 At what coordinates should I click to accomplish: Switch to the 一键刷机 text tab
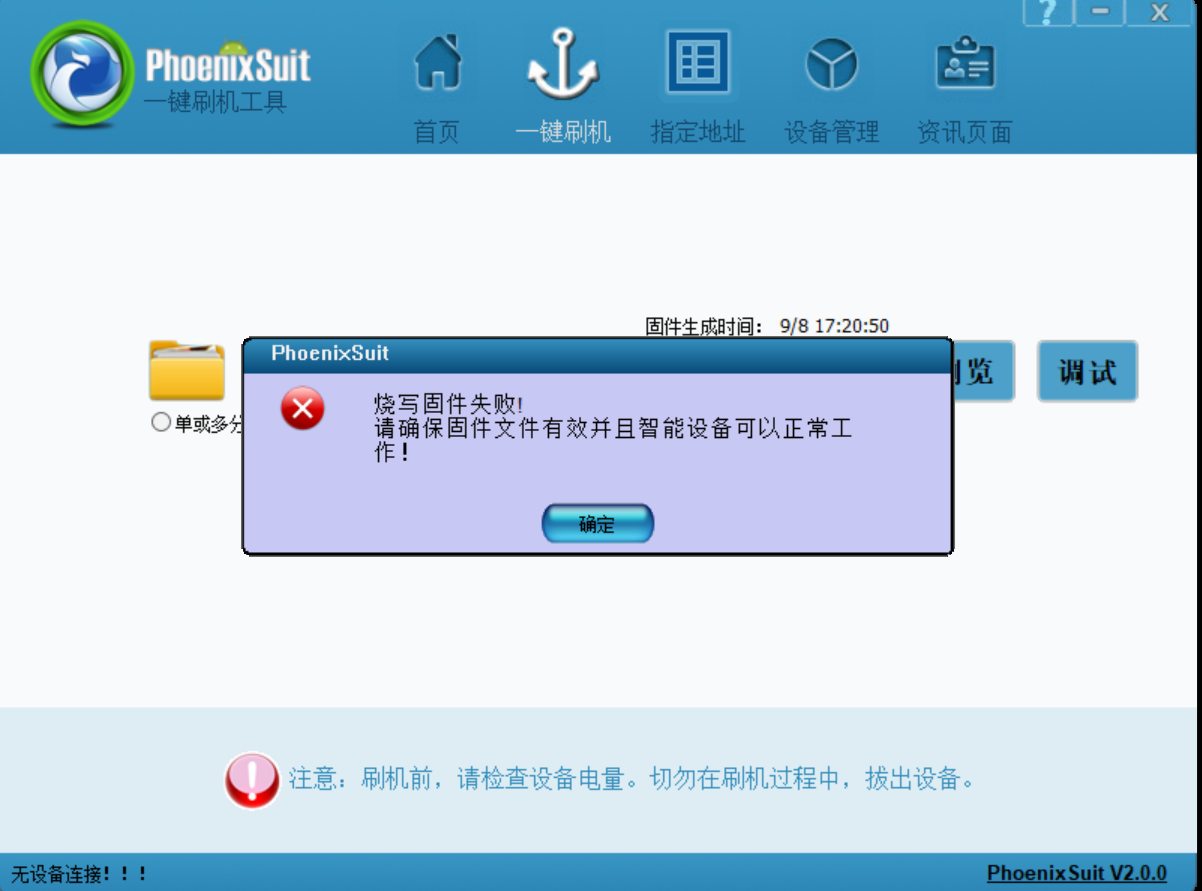pyautogui.click(x=563, y=132)
